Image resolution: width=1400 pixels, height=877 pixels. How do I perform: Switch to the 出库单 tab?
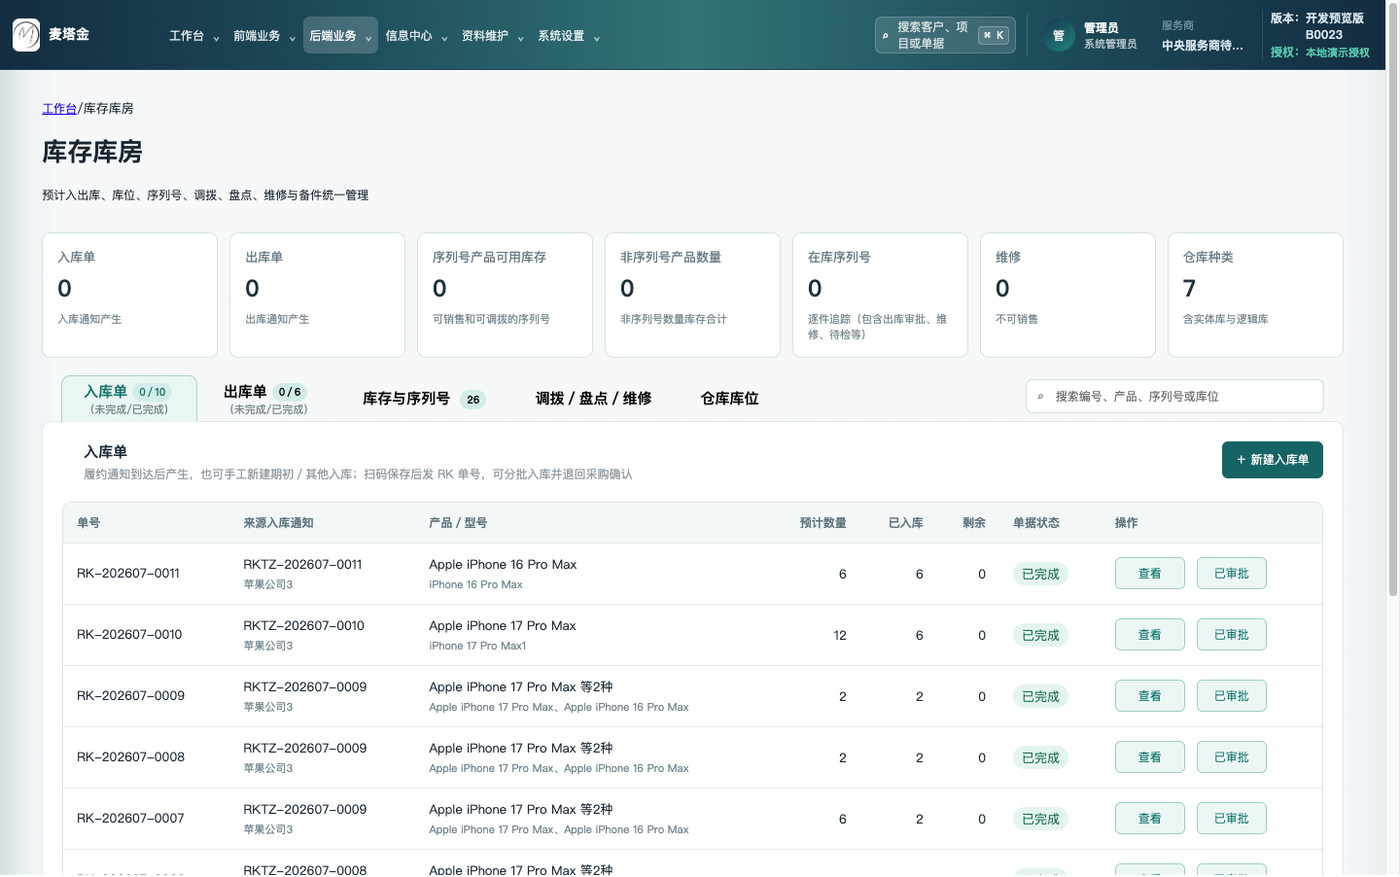point(267,399)
